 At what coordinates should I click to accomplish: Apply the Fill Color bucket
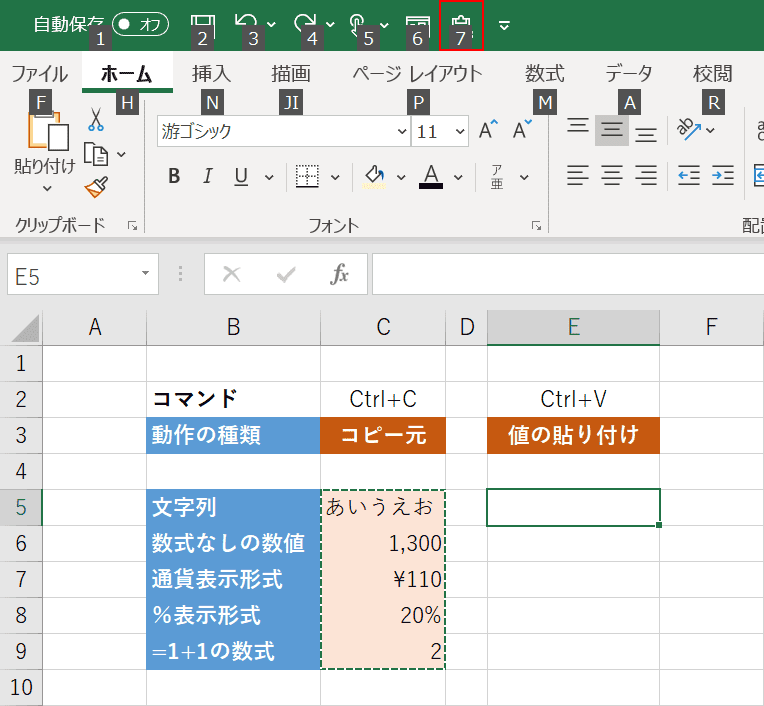tap(374, 176)
